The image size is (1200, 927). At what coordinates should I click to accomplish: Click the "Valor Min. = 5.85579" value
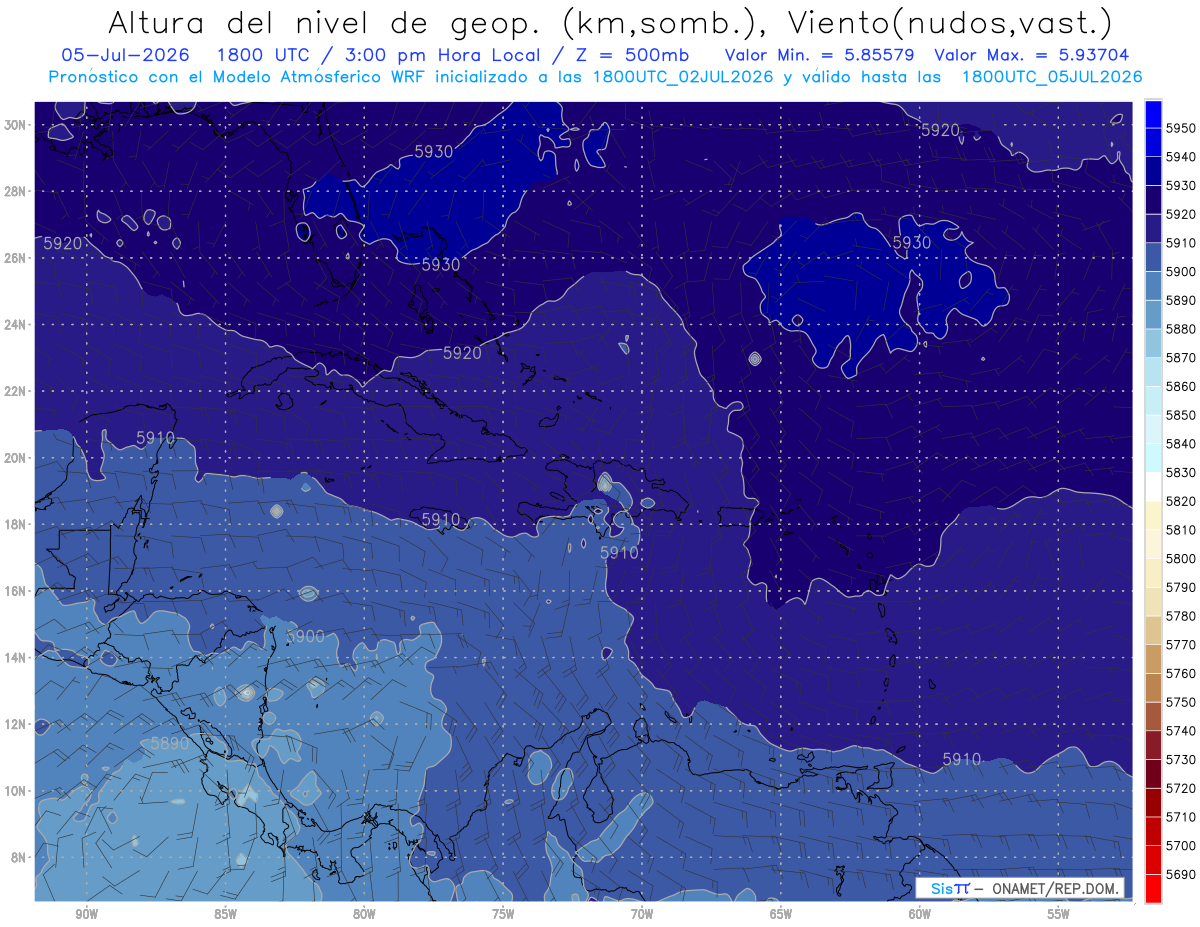[x=820, y=55]
